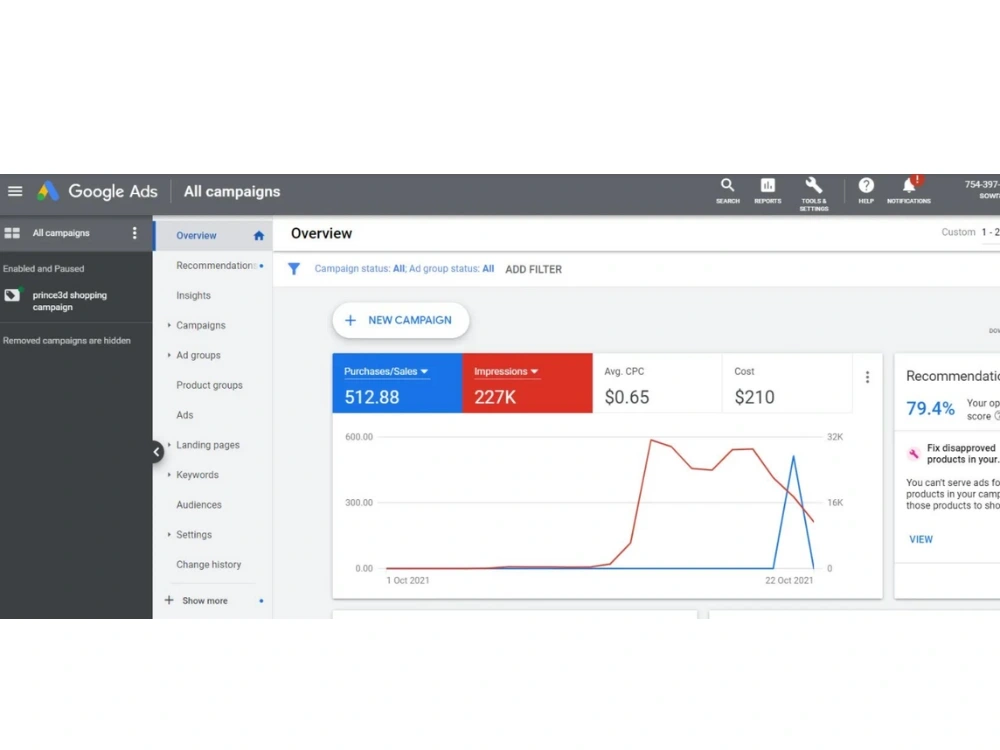Open the Change history page

click(209, 564)
